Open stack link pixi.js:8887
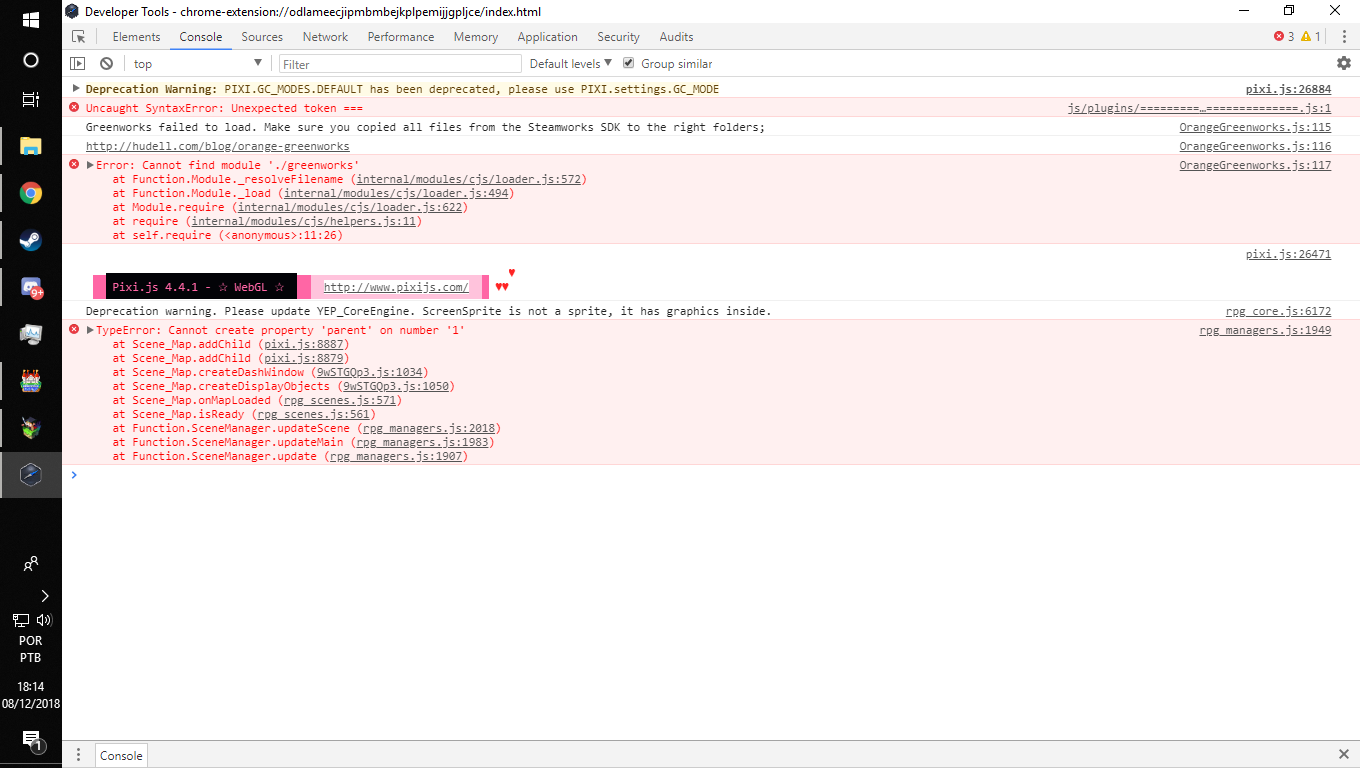The height and width of the screenshot is (768, 1360). (304, 344)
